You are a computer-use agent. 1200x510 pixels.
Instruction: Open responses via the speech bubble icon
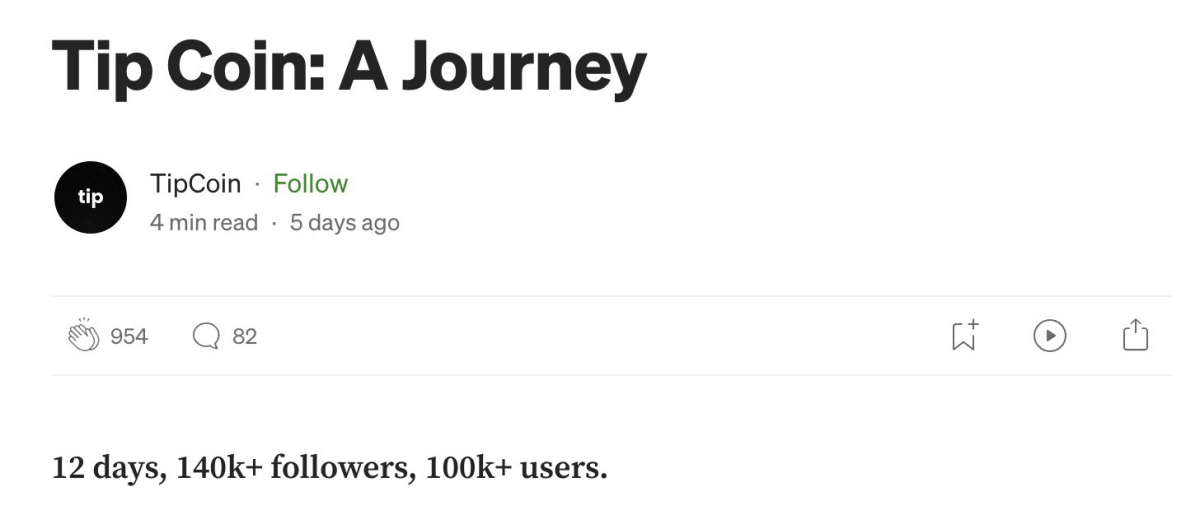point(206,337)
